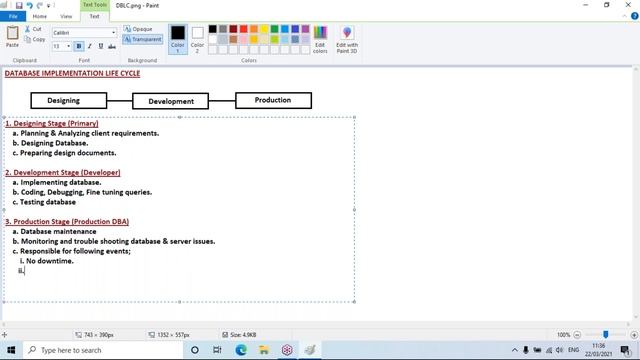Image resolution: width=640 pixels, height=360 pixels.
Task: Toggle Underline formatting
Action: coord(101,46)
